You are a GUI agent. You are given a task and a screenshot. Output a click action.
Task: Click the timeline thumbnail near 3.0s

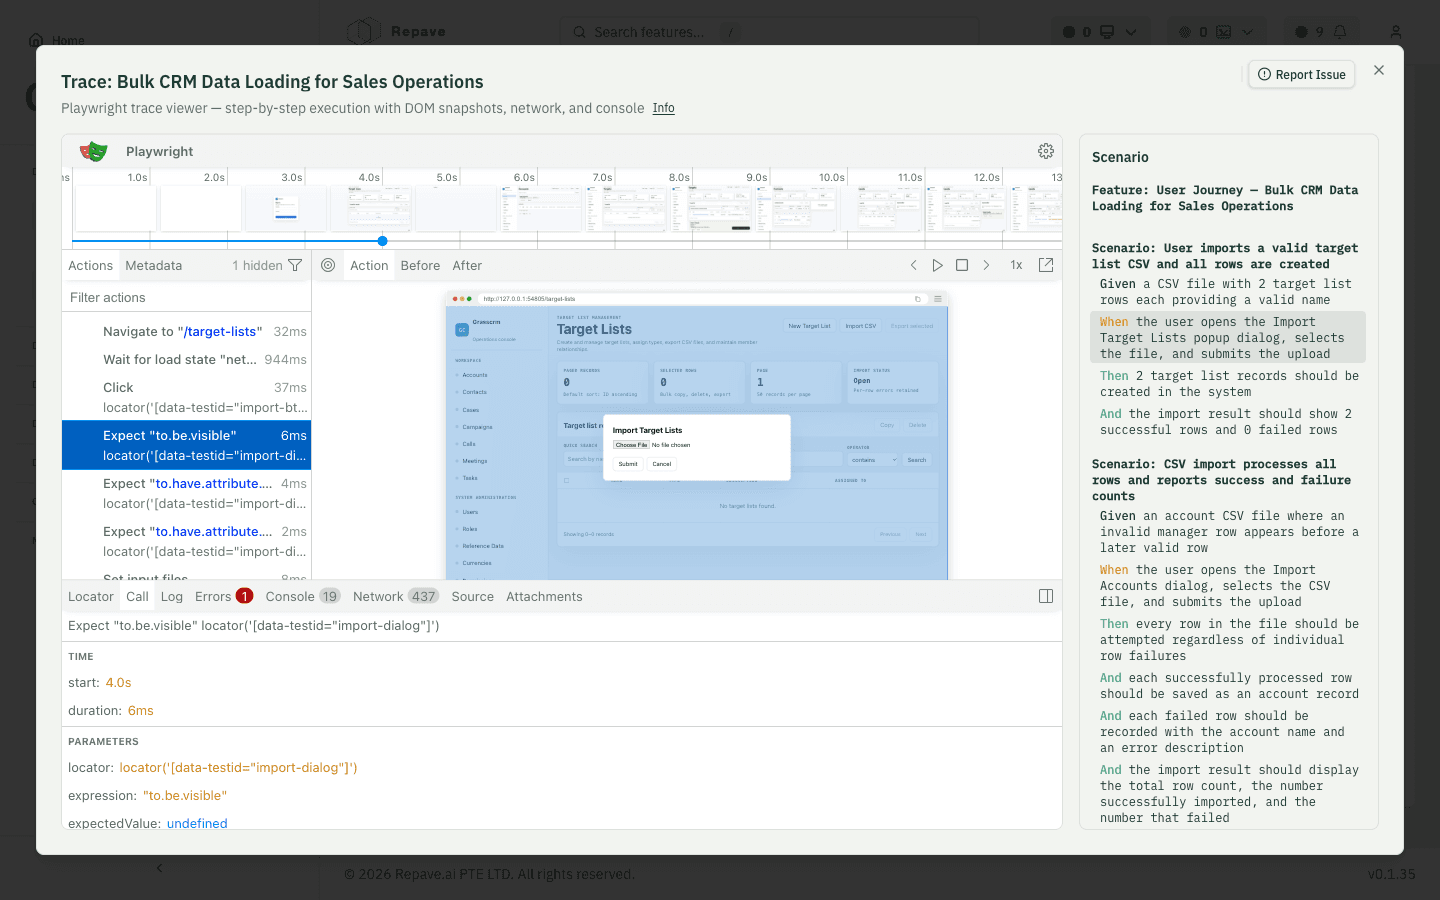click(x=286, y=209)
